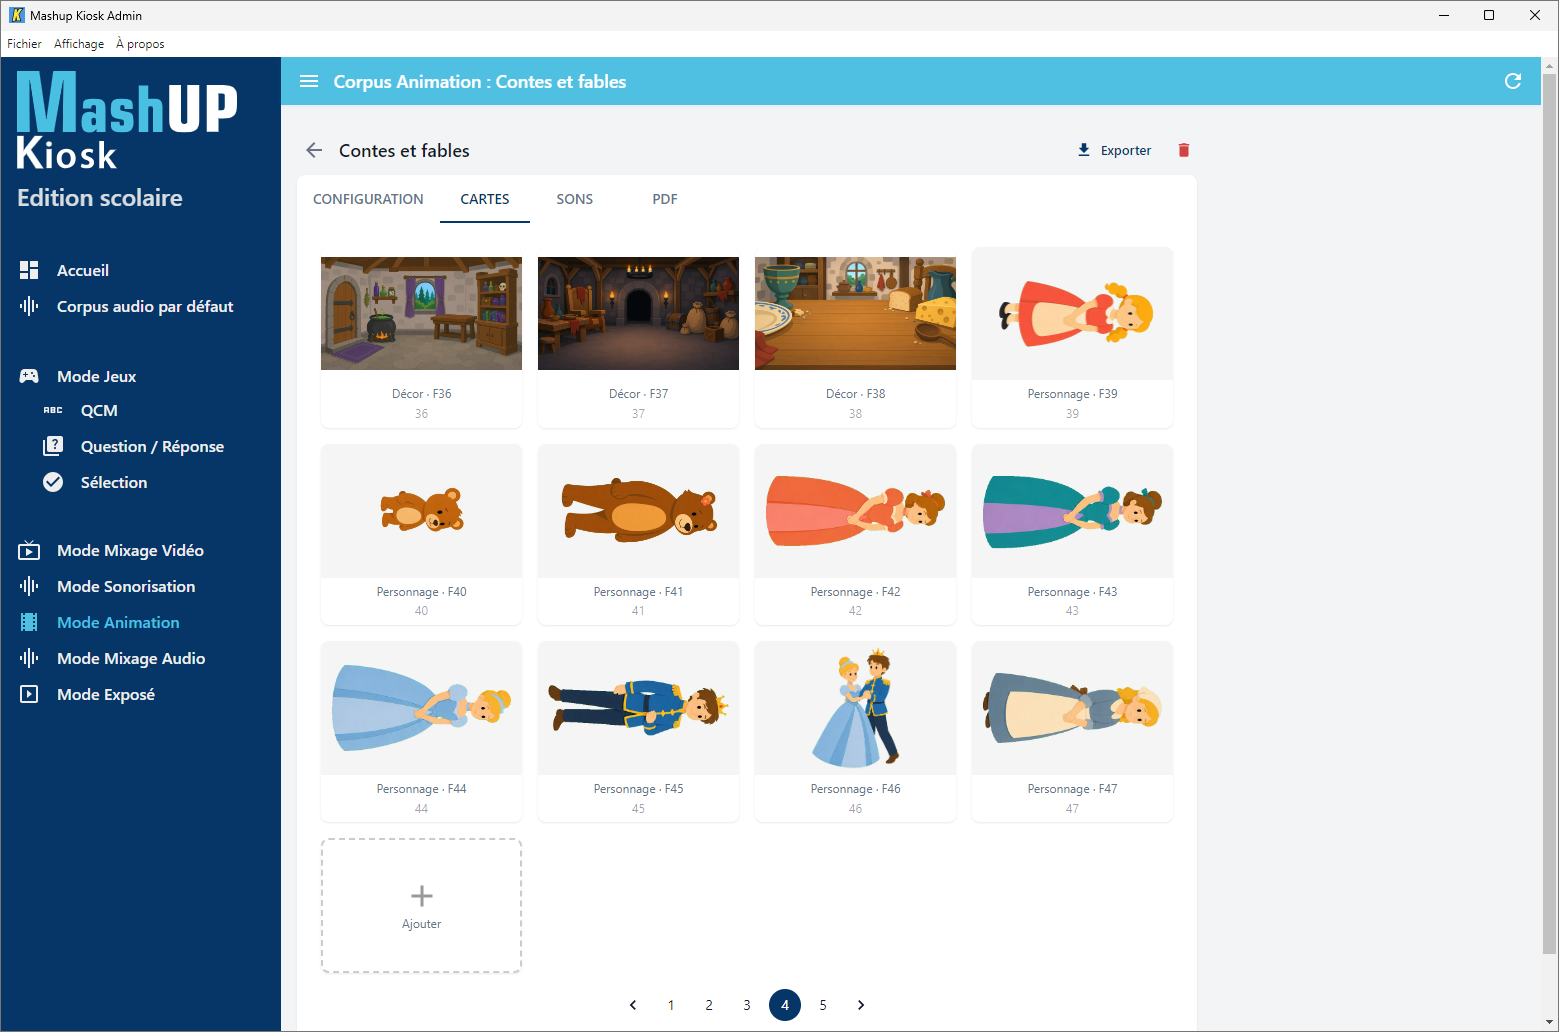Click the vertical scrollbar on the right

1550,513
